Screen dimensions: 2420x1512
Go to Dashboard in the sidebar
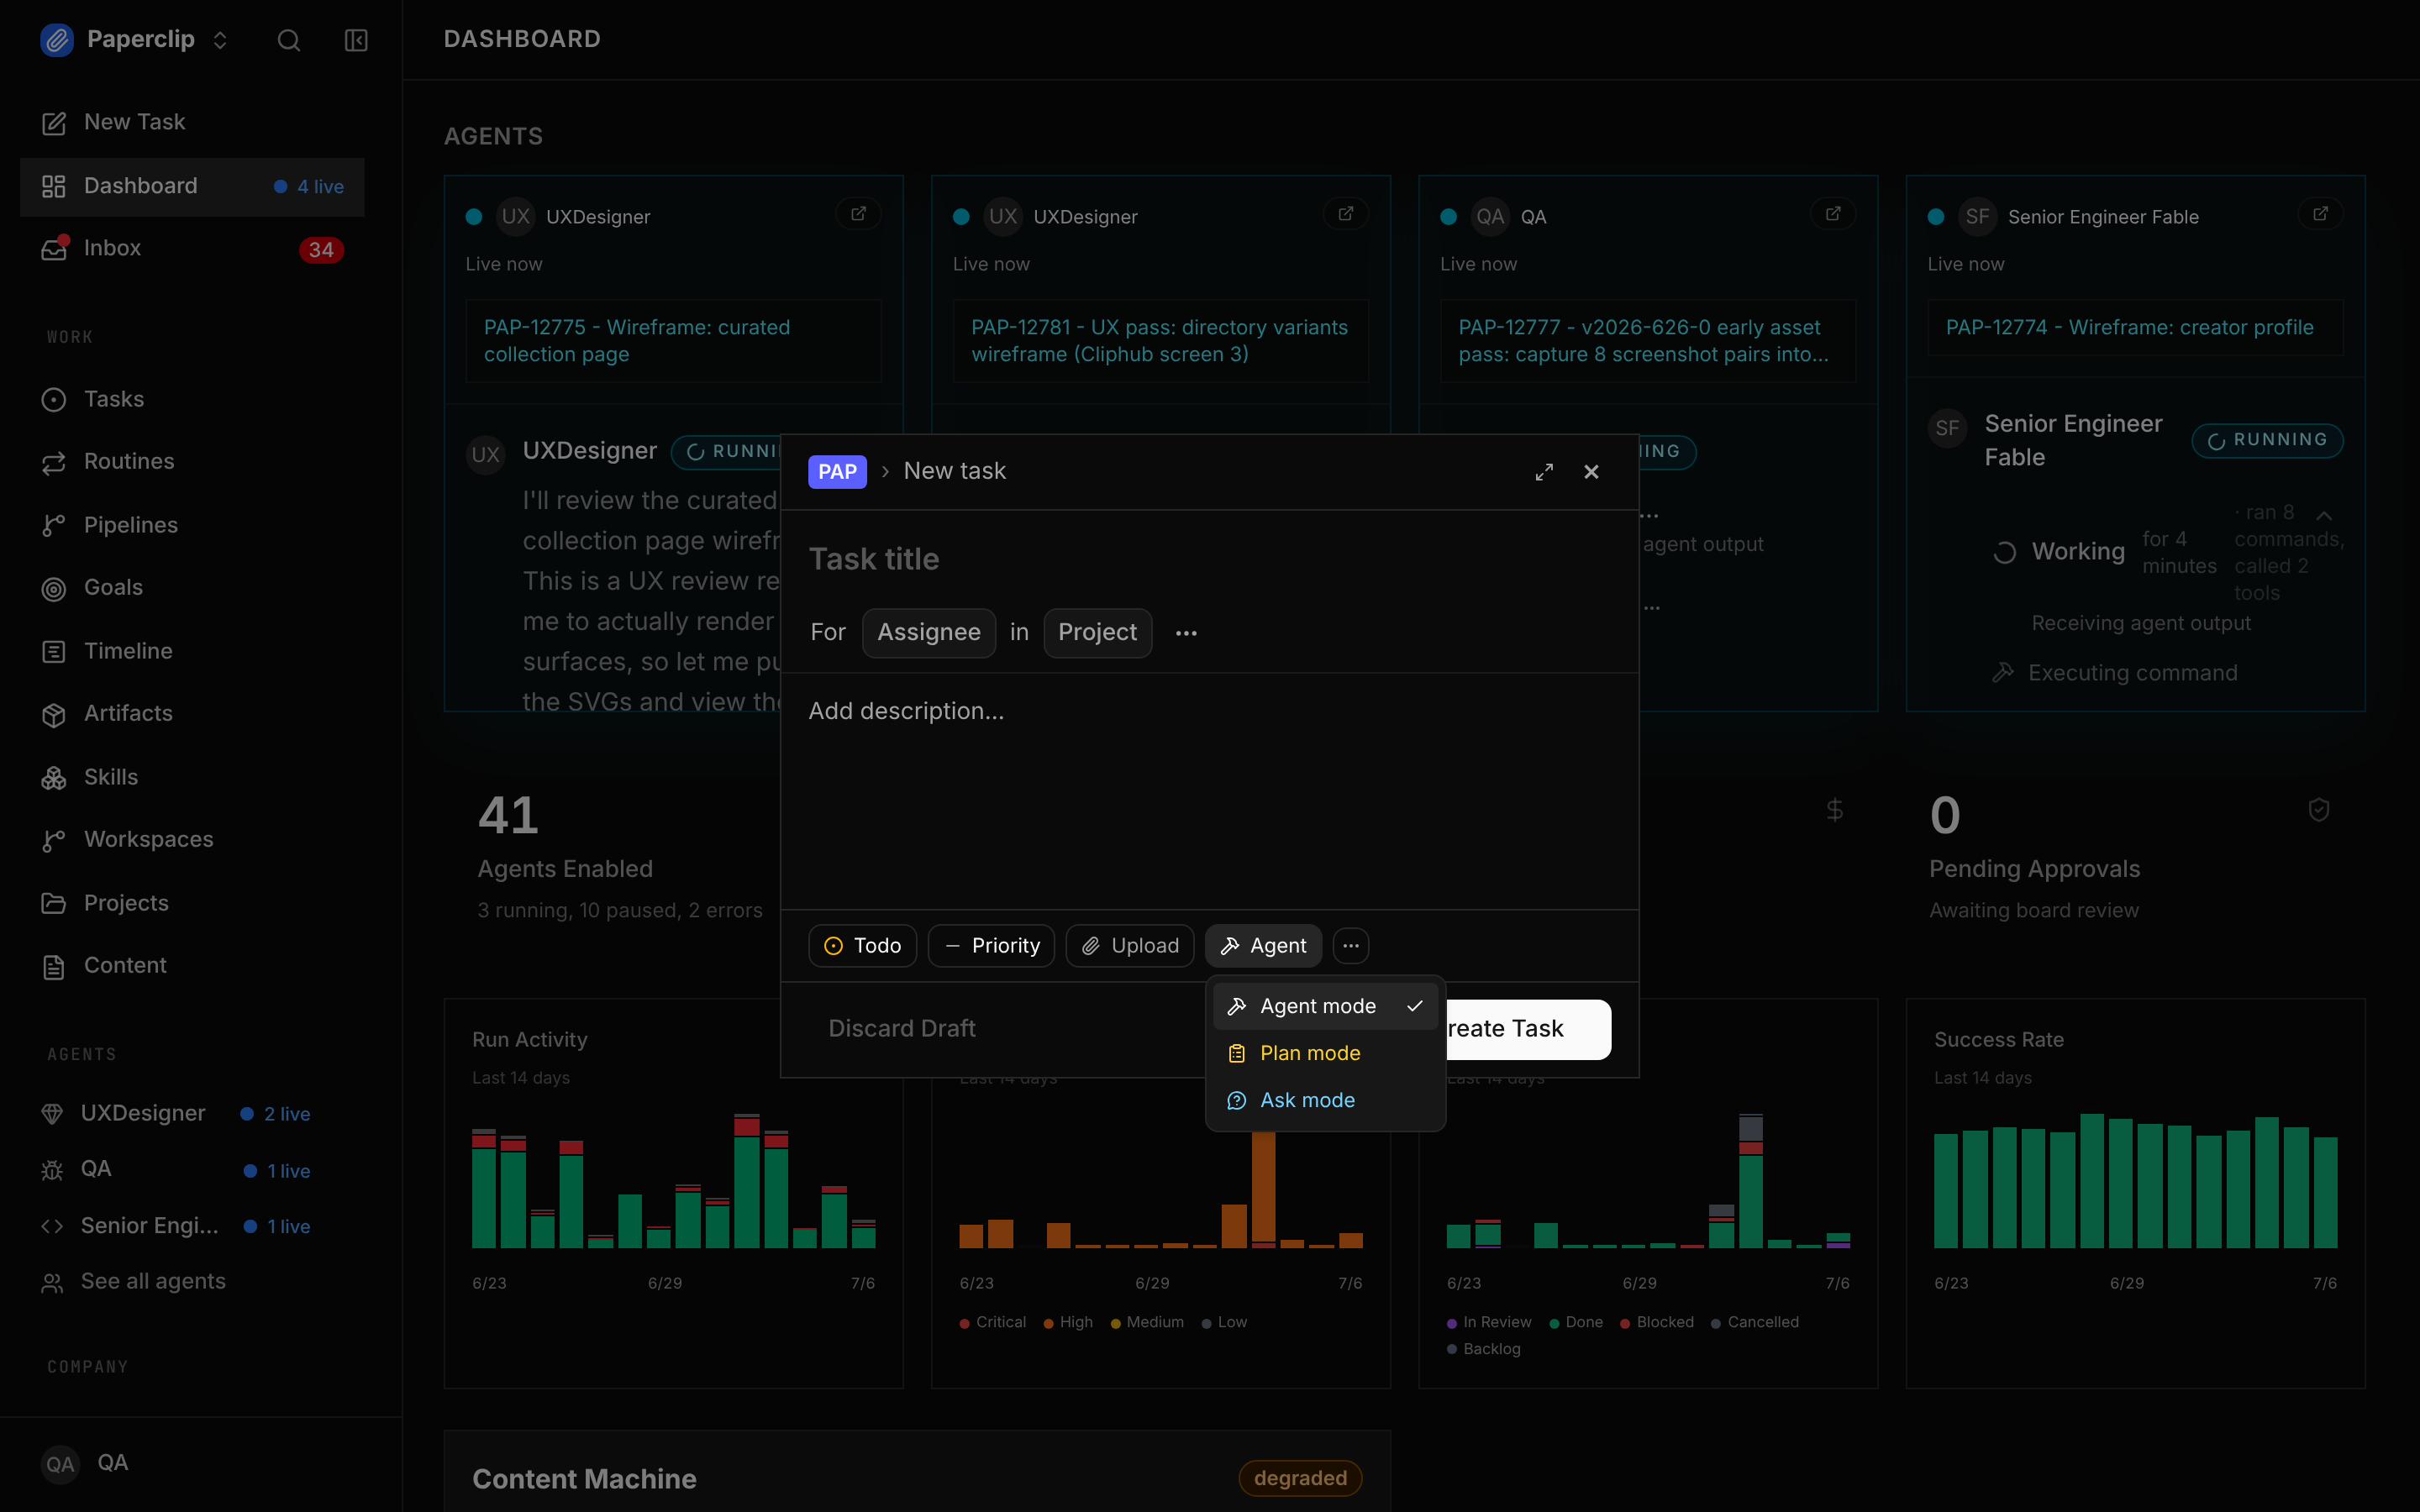coord(193,186)
